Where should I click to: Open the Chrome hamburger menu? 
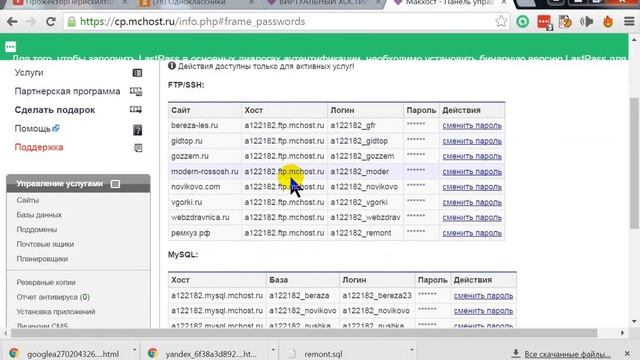[x=629, y=22]
